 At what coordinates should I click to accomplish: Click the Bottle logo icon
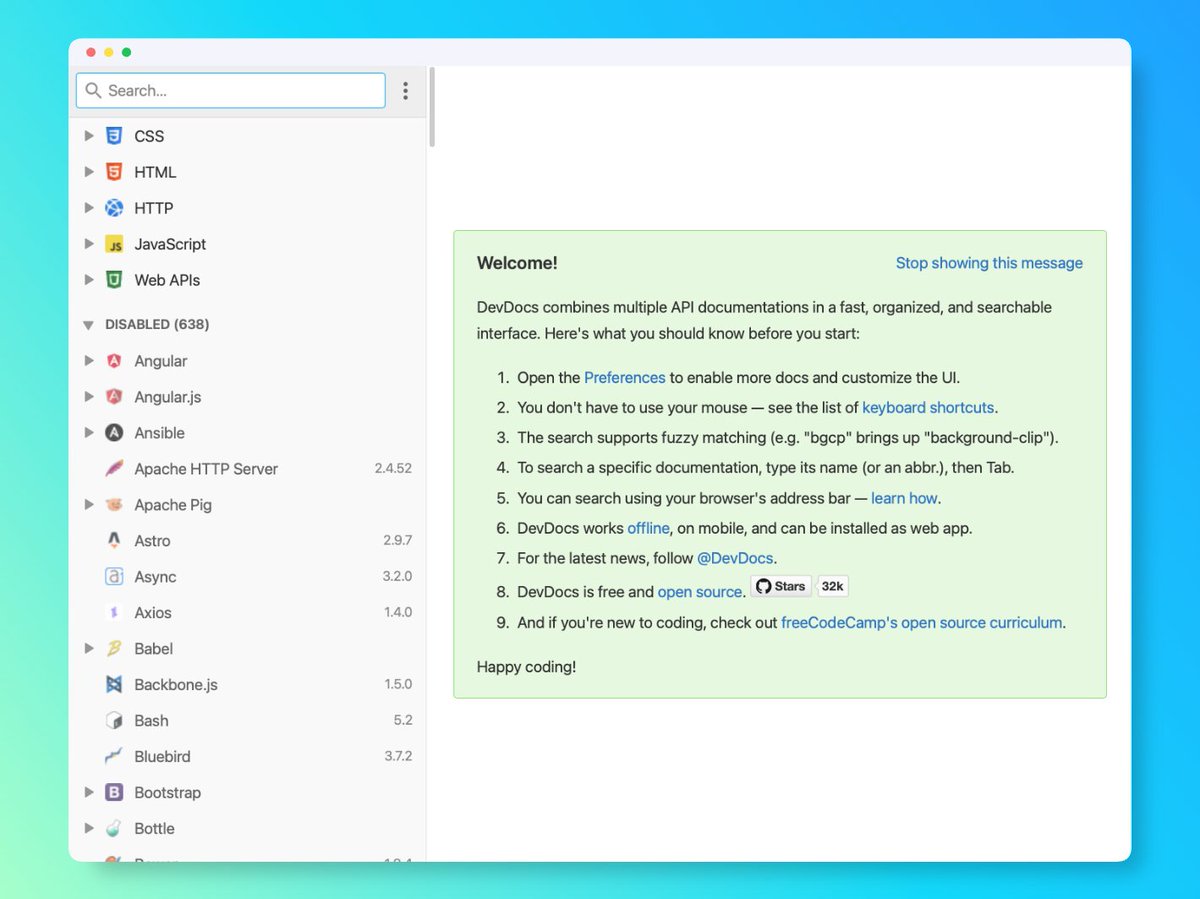[x=114, y=829]
